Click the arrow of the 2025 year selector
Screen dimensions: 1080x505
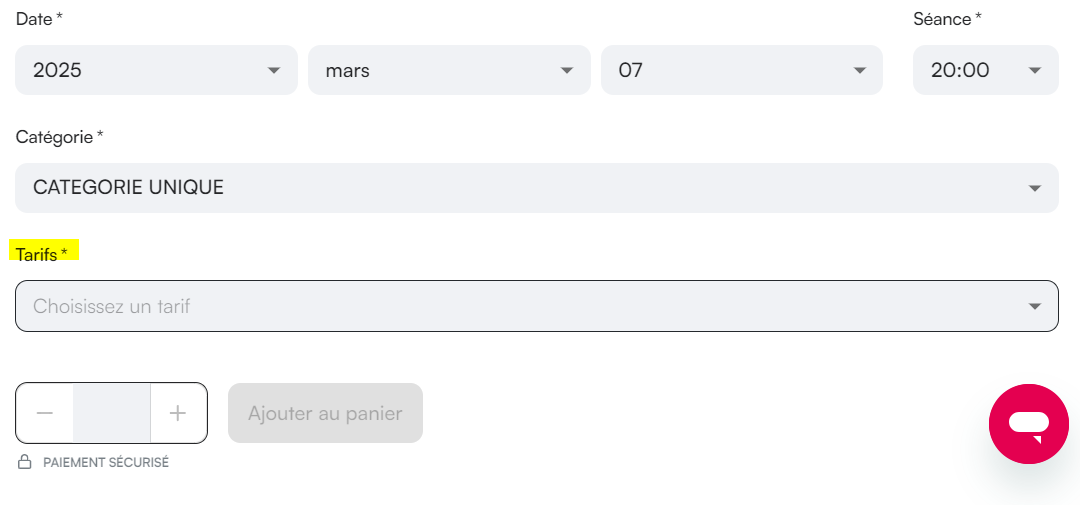[x=273, y=70]
